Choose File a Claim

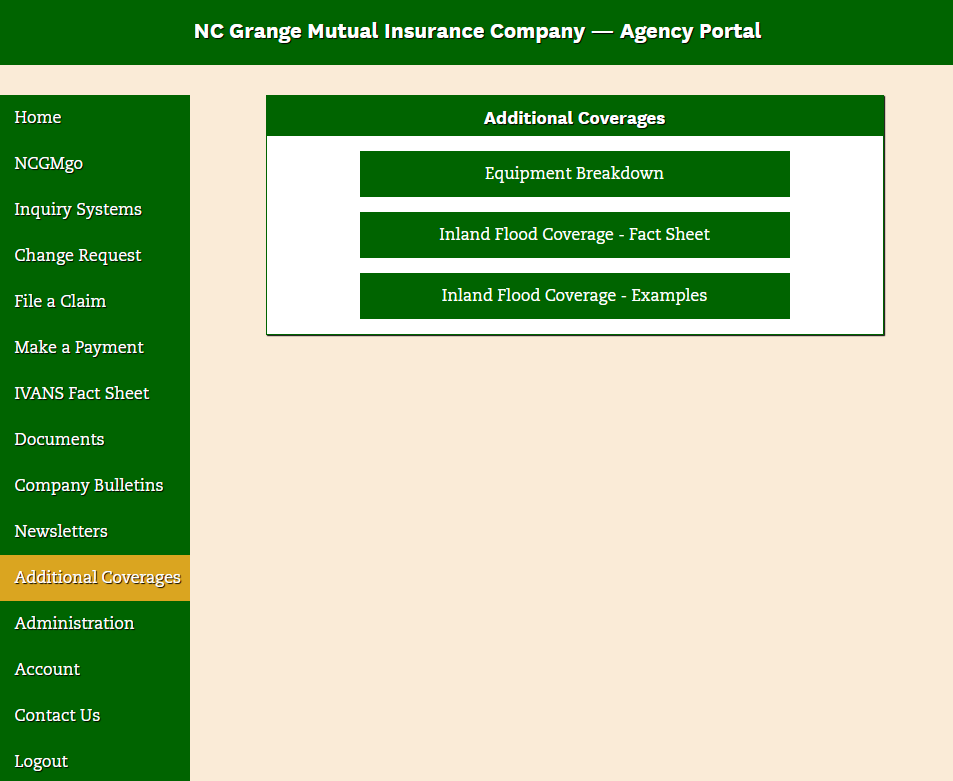[95, 301]
